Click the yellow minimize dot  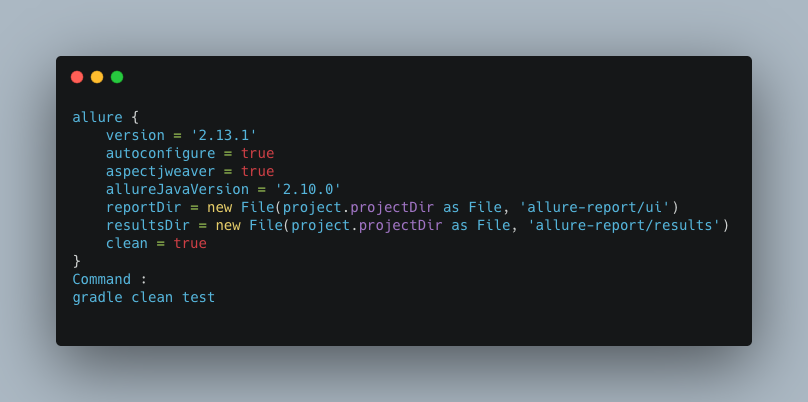[97, 77]
